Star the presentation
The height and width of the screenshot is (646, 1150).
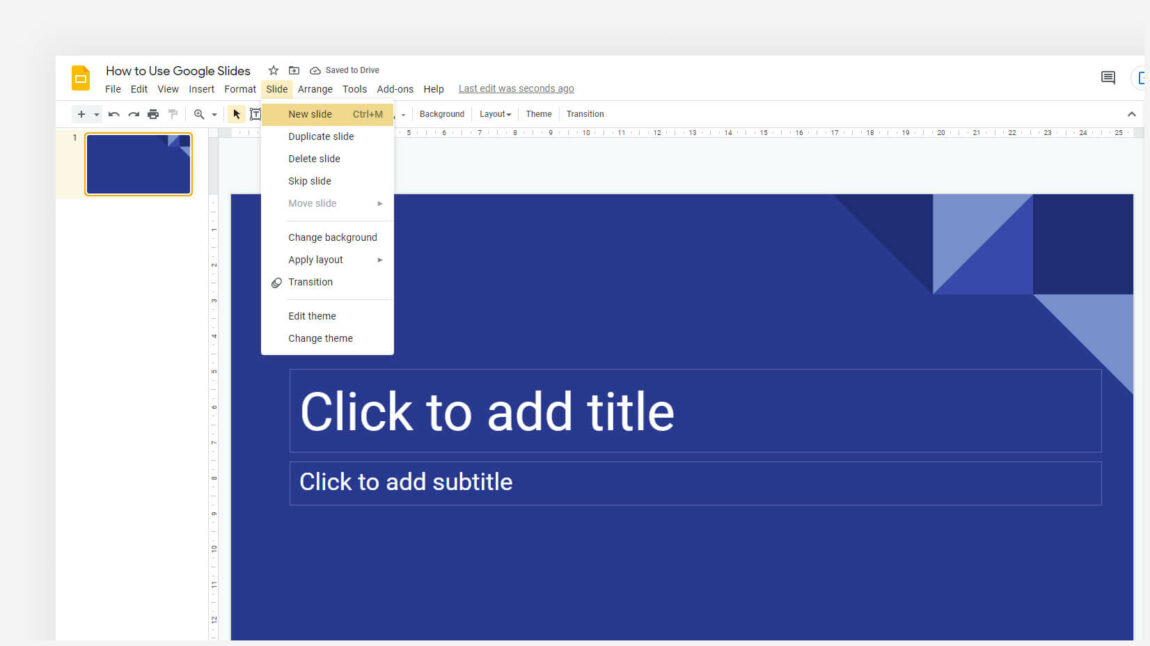point(272,69)
